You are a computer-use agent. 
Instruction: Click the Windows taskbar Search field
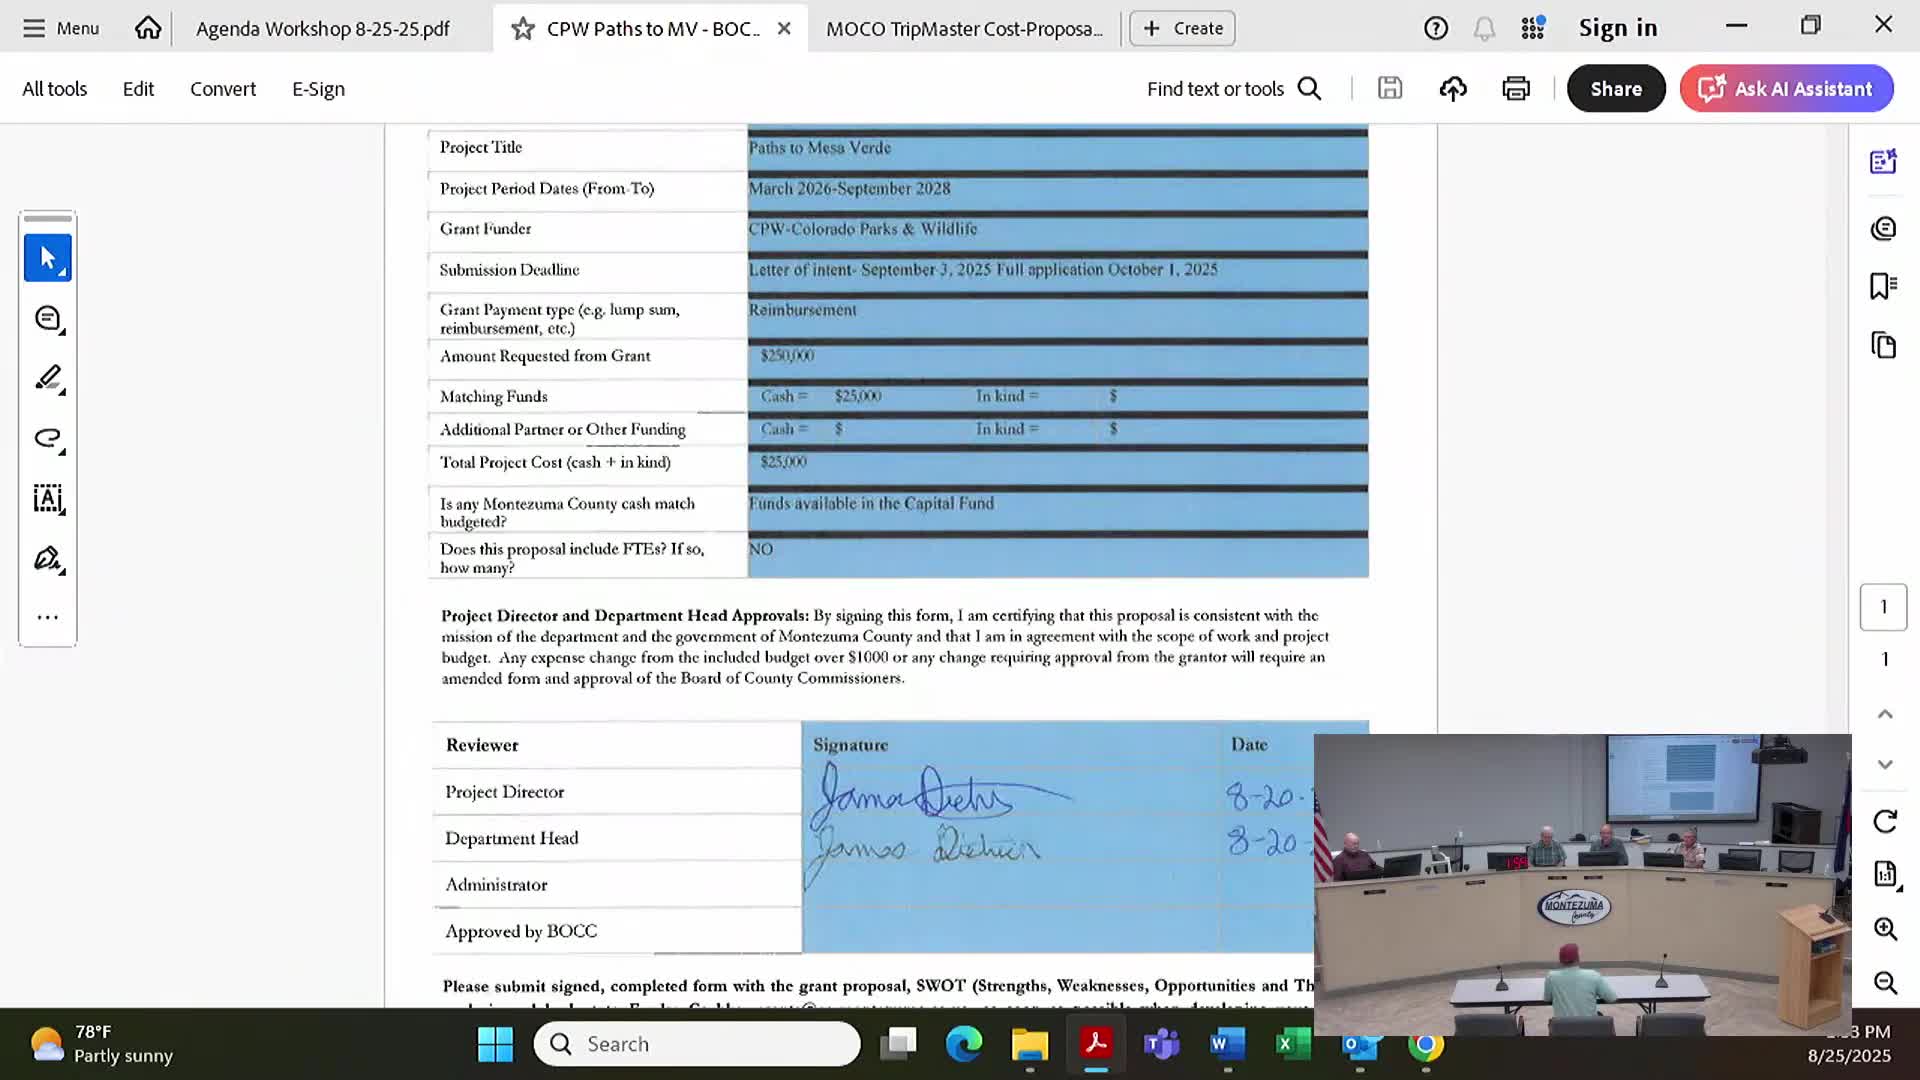[x=697, y=1044]
